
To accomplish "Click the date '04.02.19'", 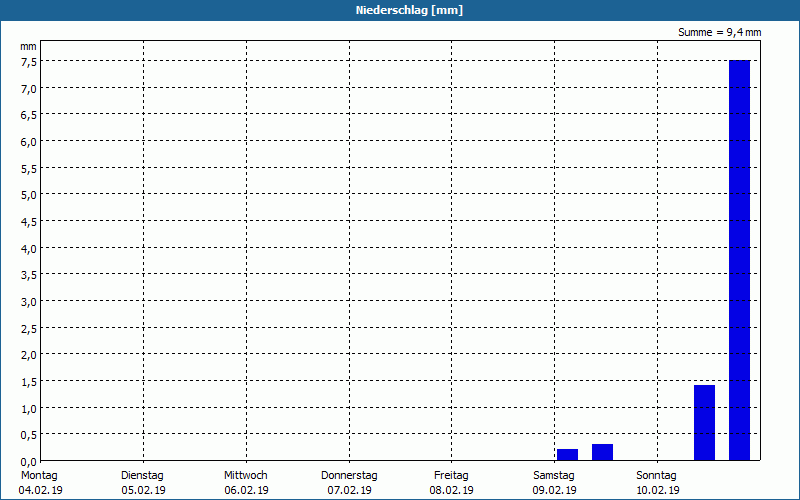I will (40, 490).
